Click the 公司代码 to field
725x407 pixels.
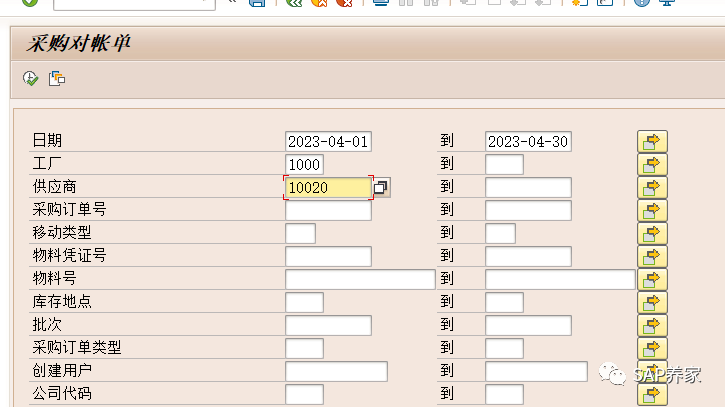pyautogui.click(x=504, y=395)
